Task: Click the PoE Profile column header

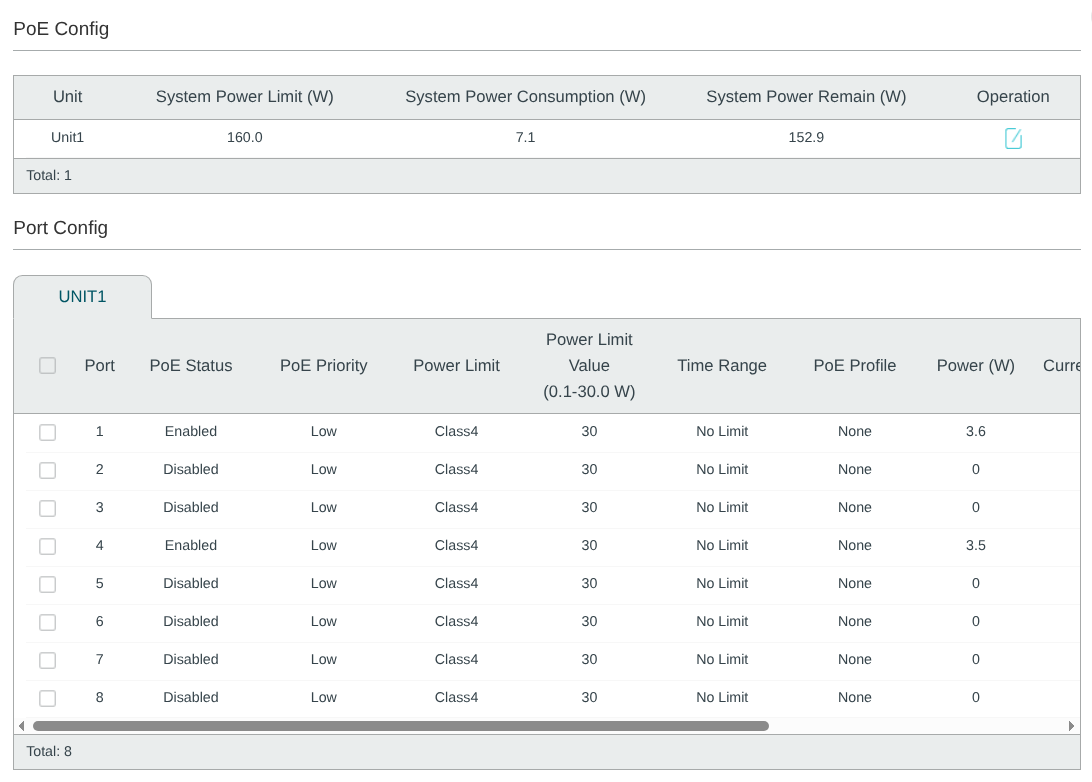Action: (x=855, y=366)
